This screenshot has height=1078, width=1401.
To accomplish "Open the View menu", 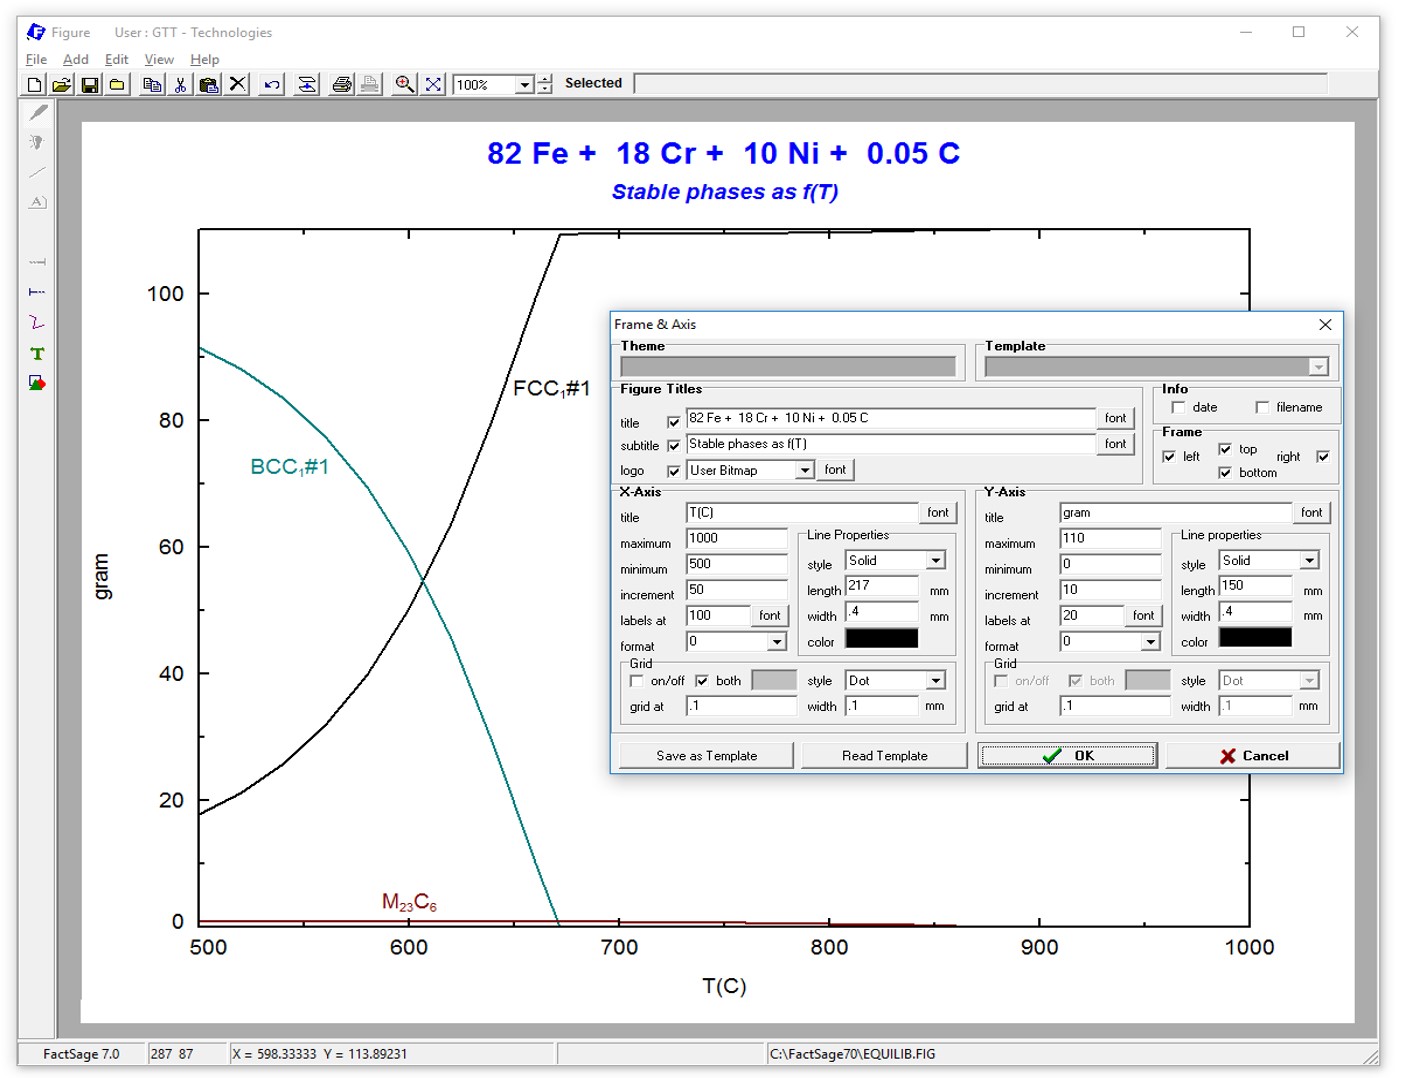I will [158, 60].
